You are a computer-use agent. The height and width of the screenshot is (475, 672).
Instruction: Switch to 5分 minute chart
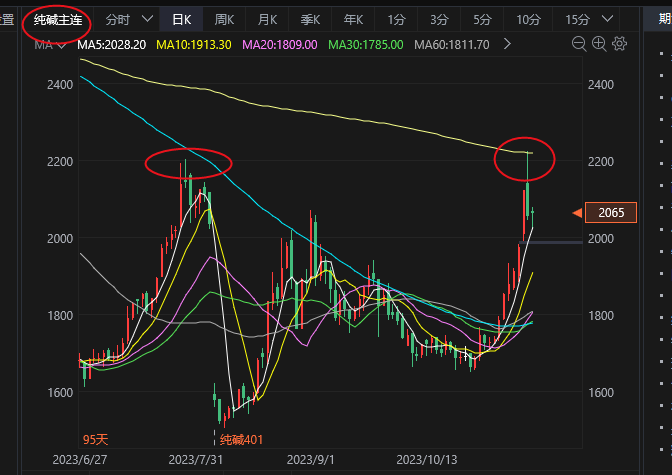coord(482,19)
